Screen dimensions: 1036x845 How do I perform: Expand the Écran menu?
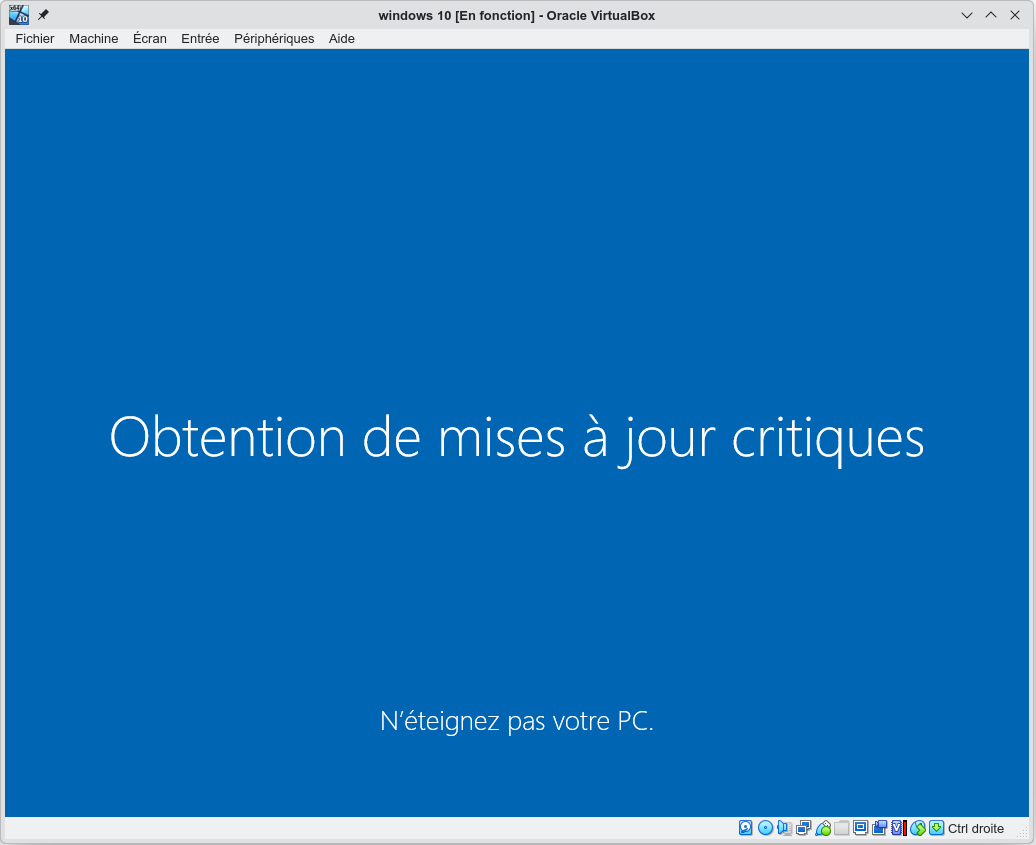pyautogui.click(x=150, y=39)
